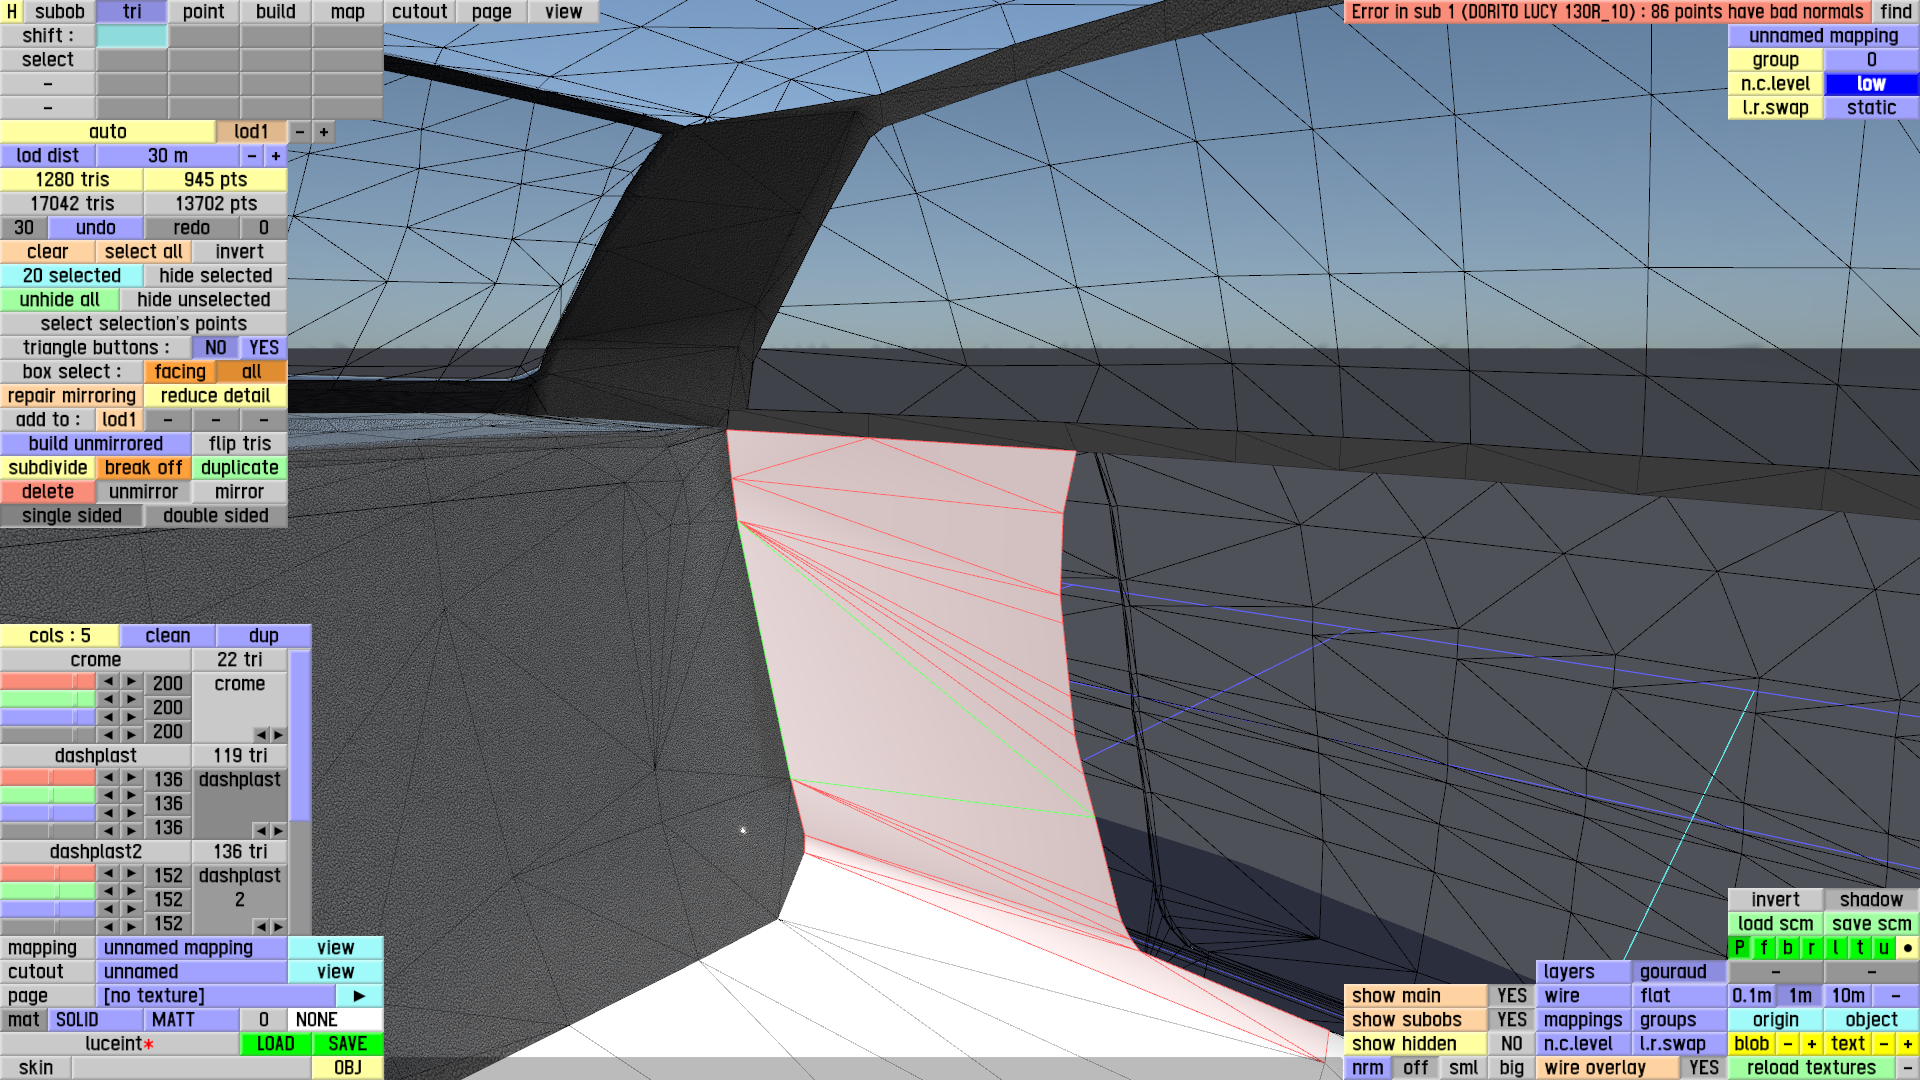The width and height of the screenshot is (1920, 1080).
Task: Click perspective view 'P' camera button
Action: click(1740, 948)
